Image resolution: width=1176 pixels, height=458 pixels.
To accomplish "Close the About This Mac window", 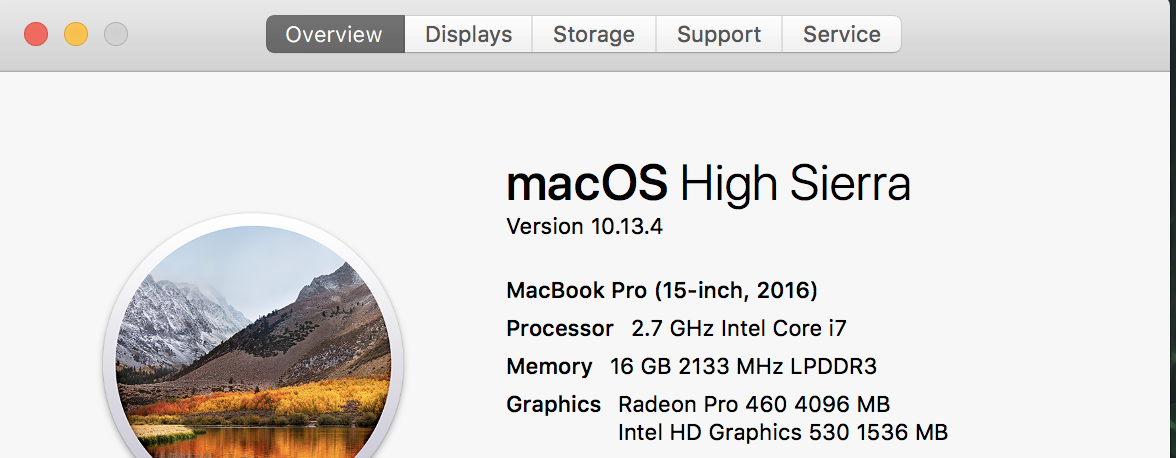I will point(36,34).
